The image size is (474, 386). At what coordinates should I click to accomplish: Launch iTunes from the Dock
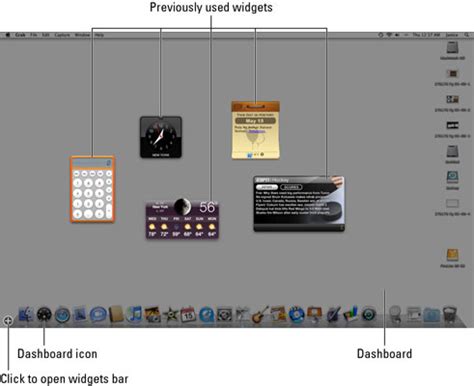134,314
